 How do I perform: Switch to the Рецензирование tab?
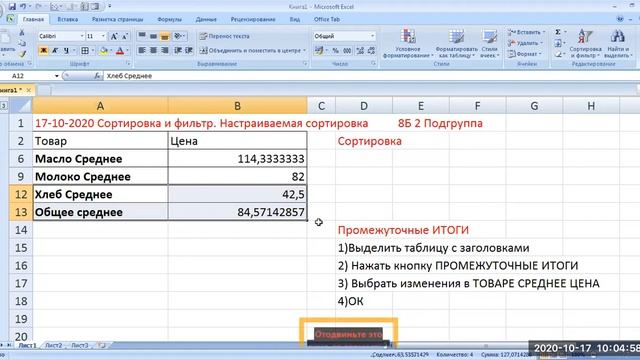[x=253, y=19]
